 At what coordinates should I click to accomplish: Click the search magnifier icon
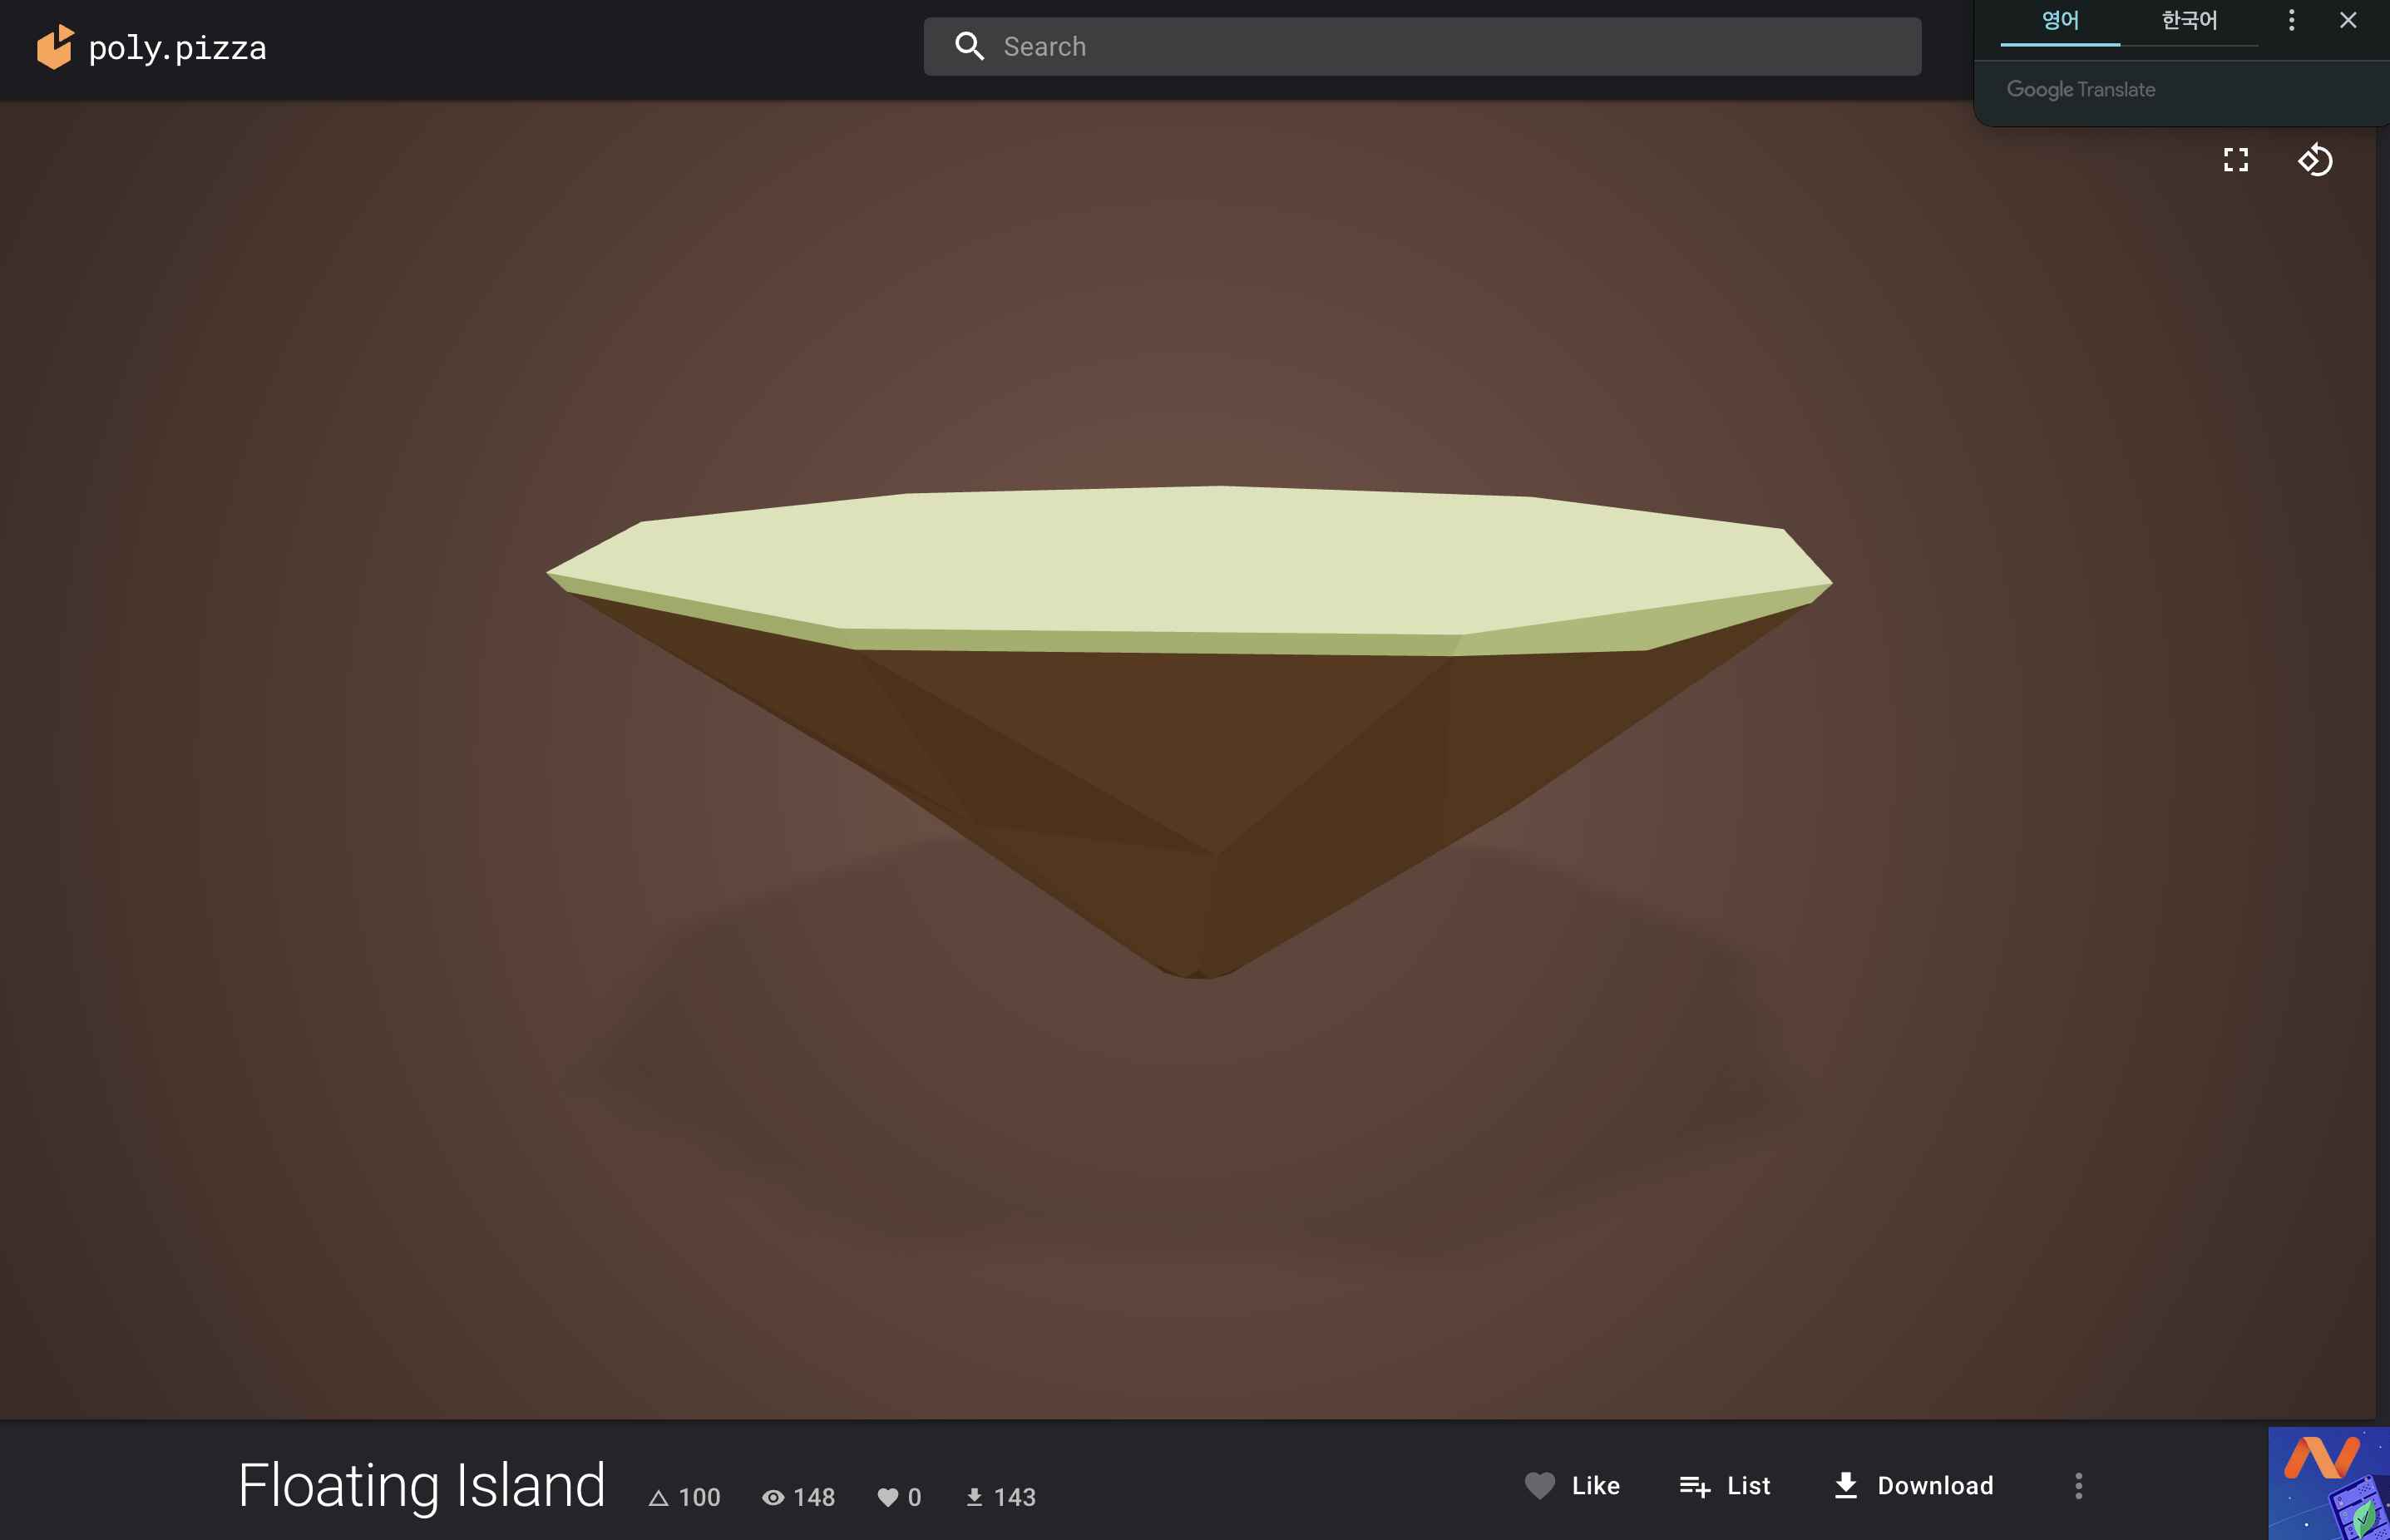pyautogui.click(x=969, y=46)
